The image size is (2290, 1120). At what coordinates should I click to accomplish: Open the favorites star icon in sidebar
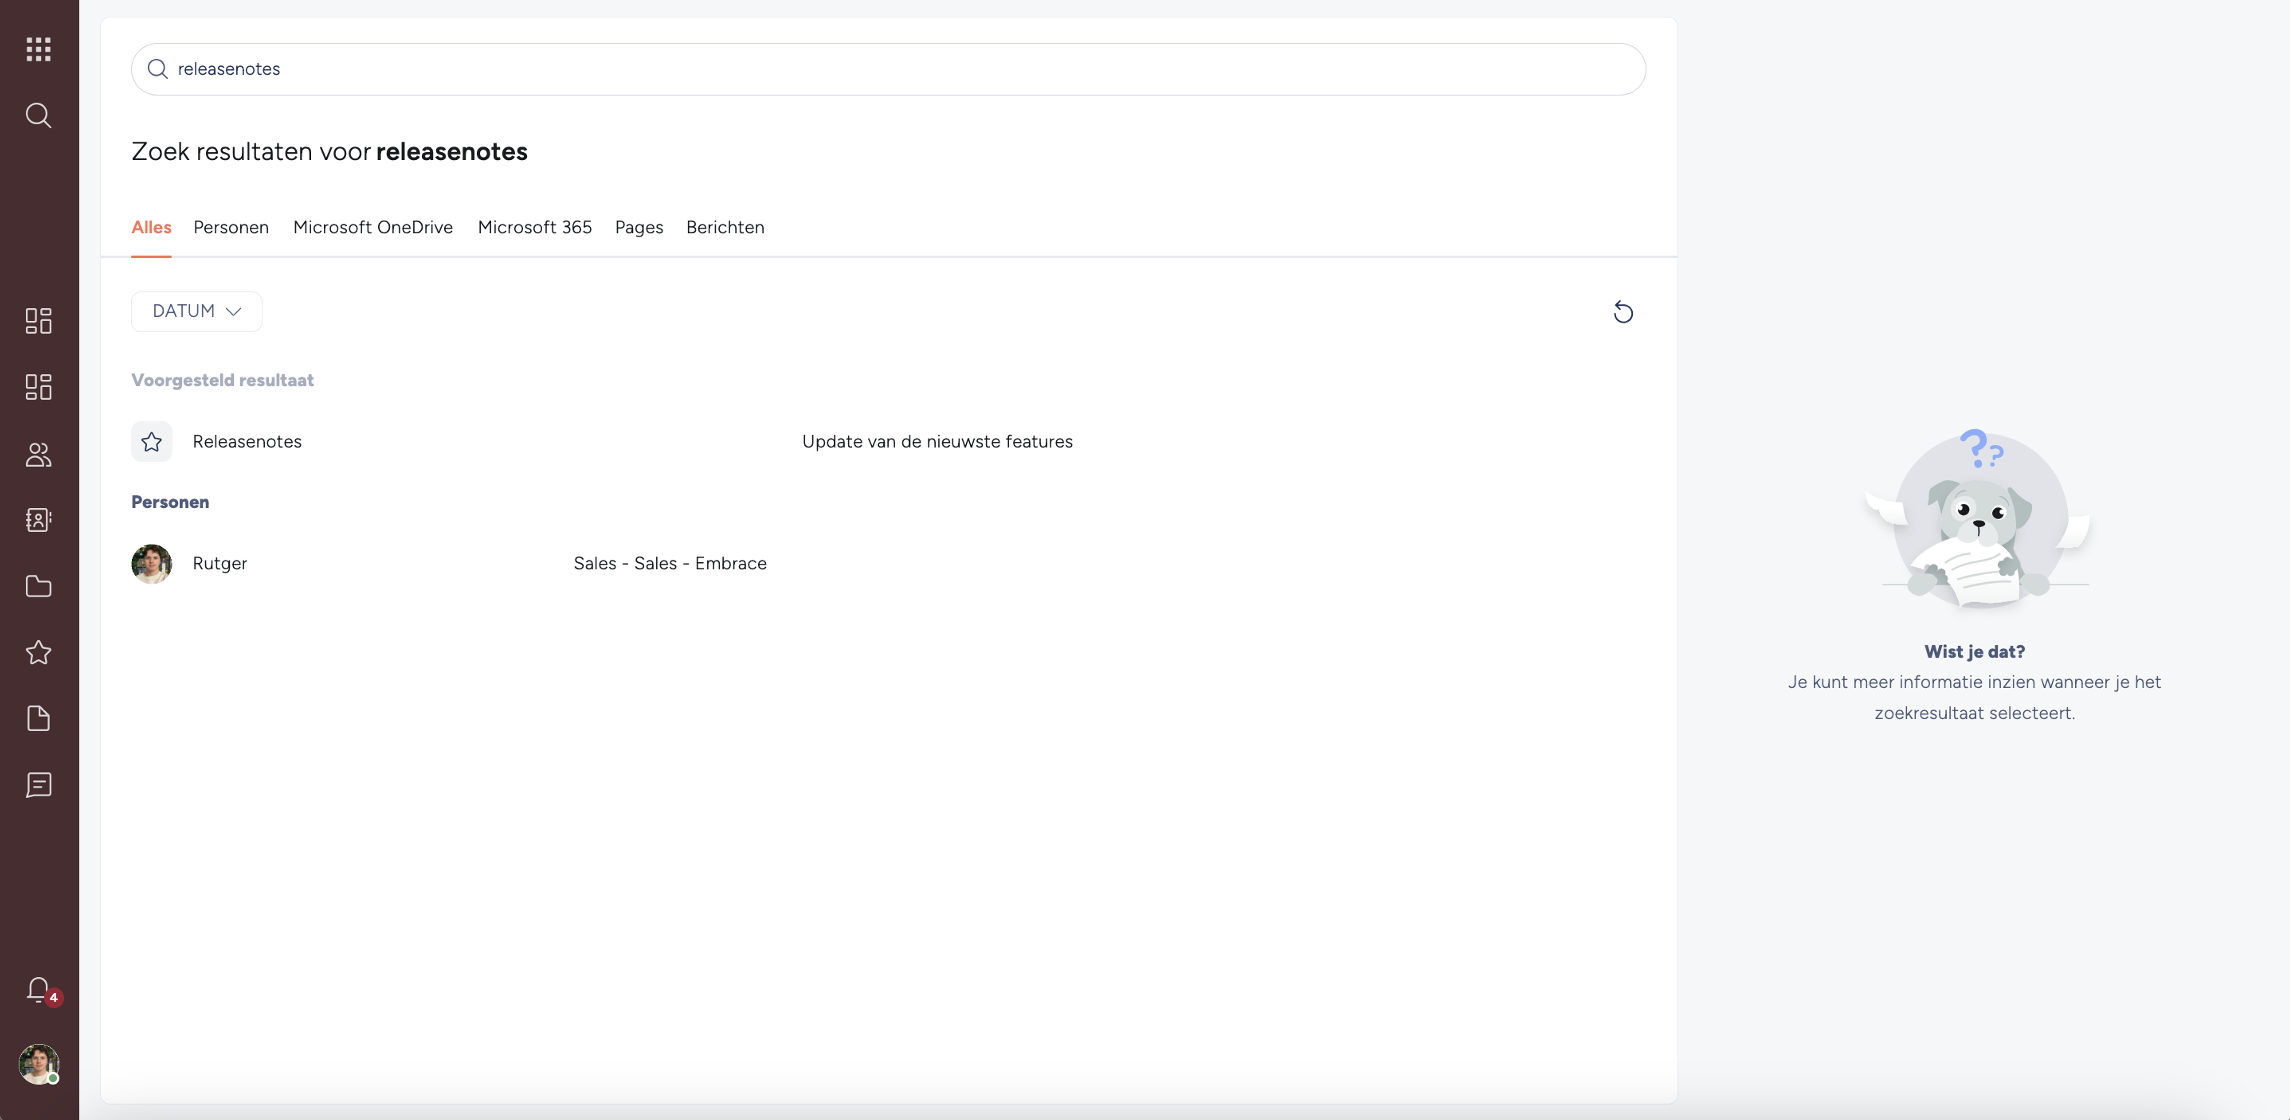(38, 652)
